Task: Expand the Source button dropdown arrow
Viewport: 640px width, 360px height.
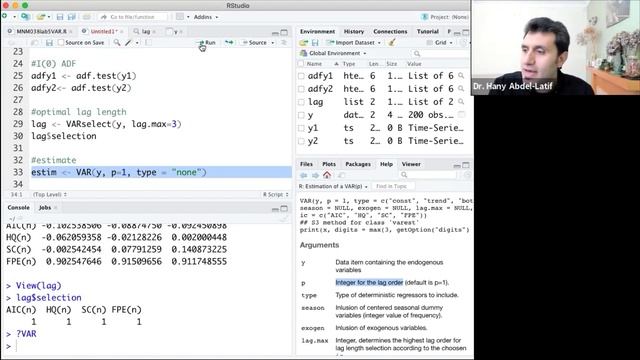Action: [273, 42]
